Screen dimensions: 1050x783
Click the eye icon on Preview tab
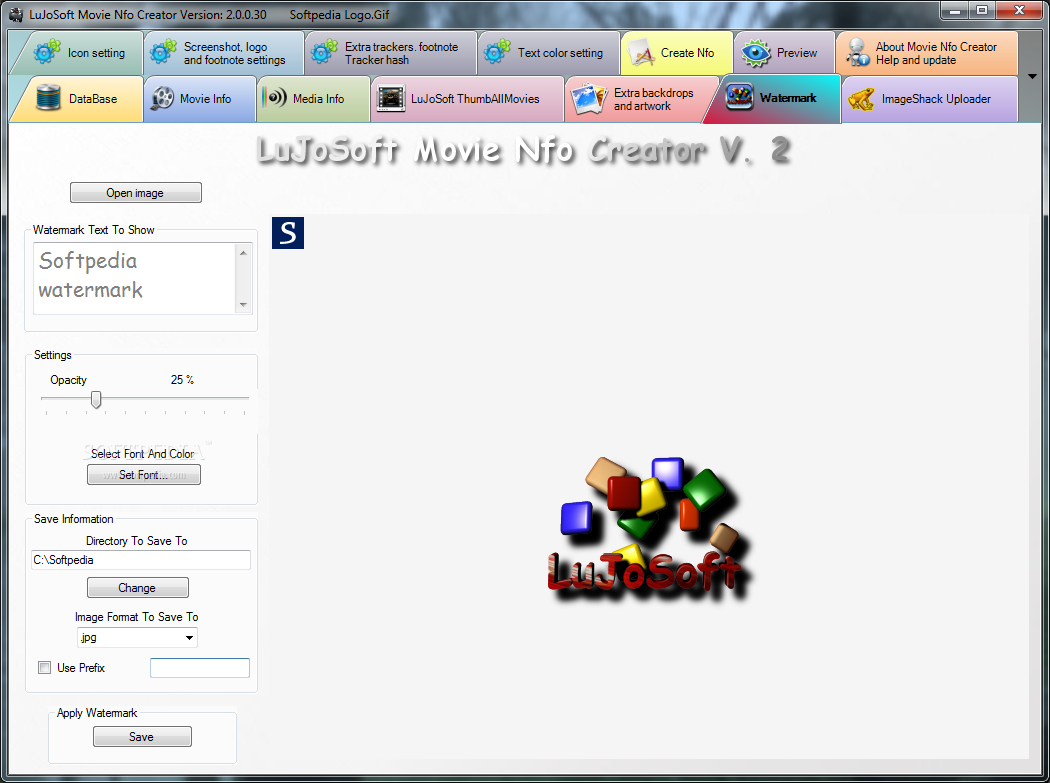point(756,53)
